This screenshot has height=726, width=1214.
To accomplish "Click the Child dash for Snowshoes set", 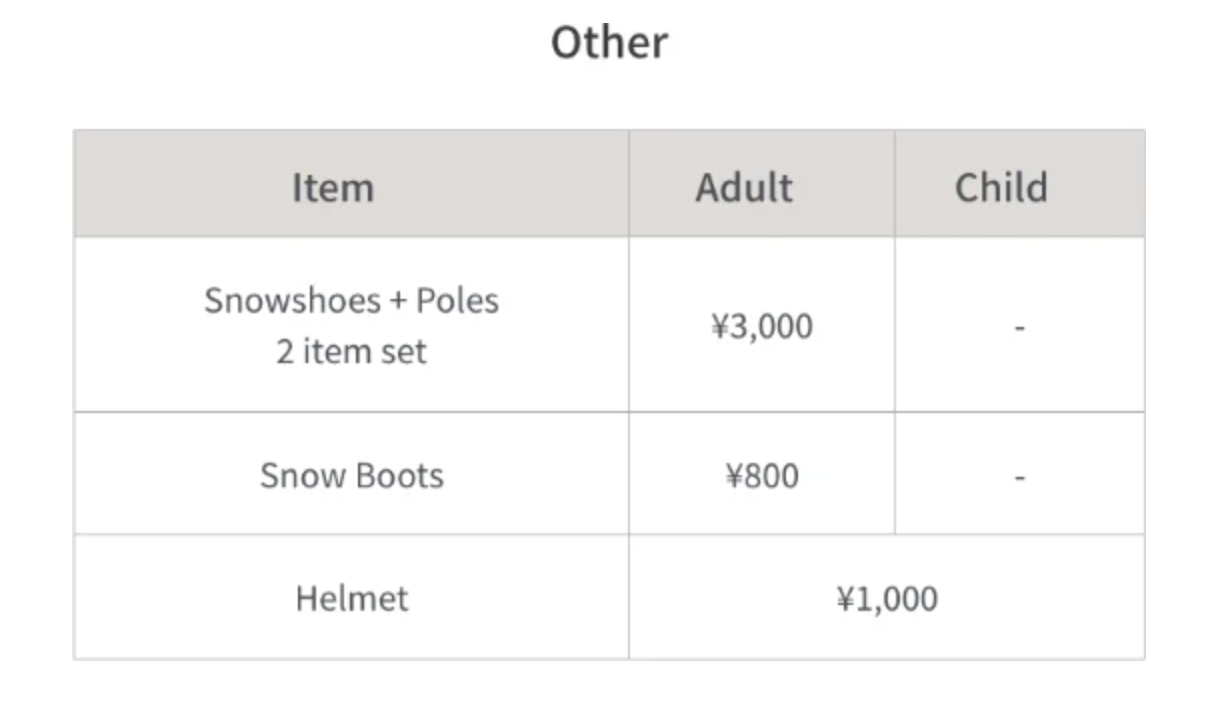I will point(1019,327).
